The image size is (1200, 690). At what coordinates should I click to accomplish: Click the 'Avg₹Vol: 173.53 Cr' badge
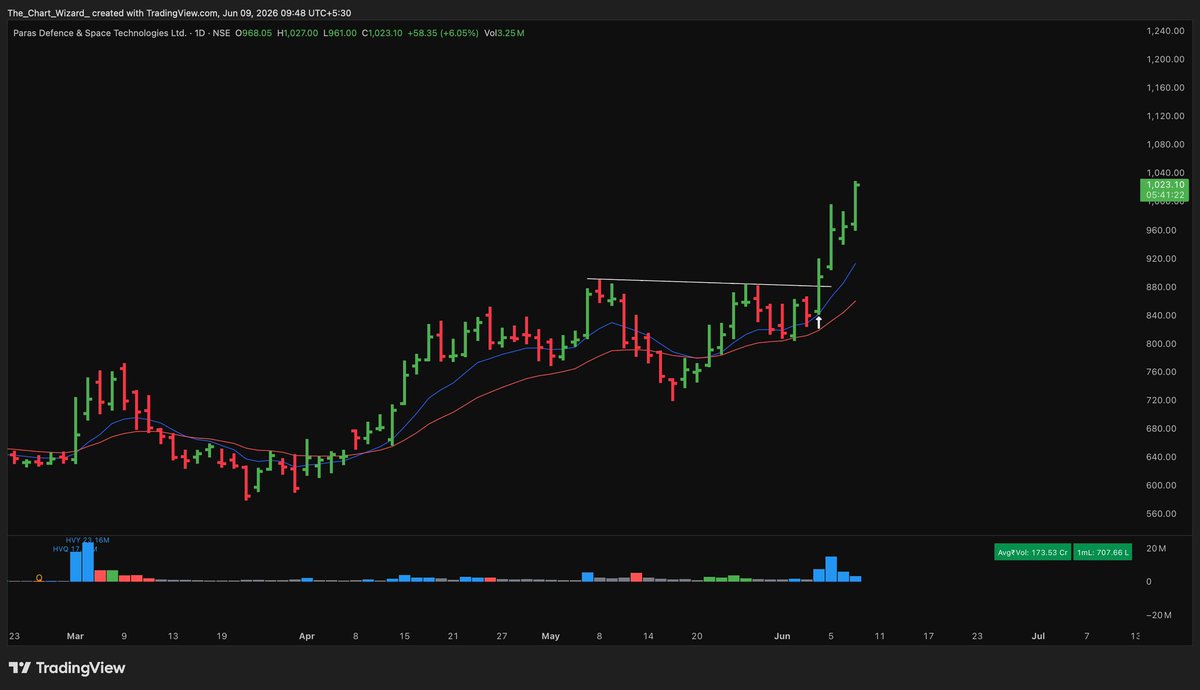[x=1032, y=552]
